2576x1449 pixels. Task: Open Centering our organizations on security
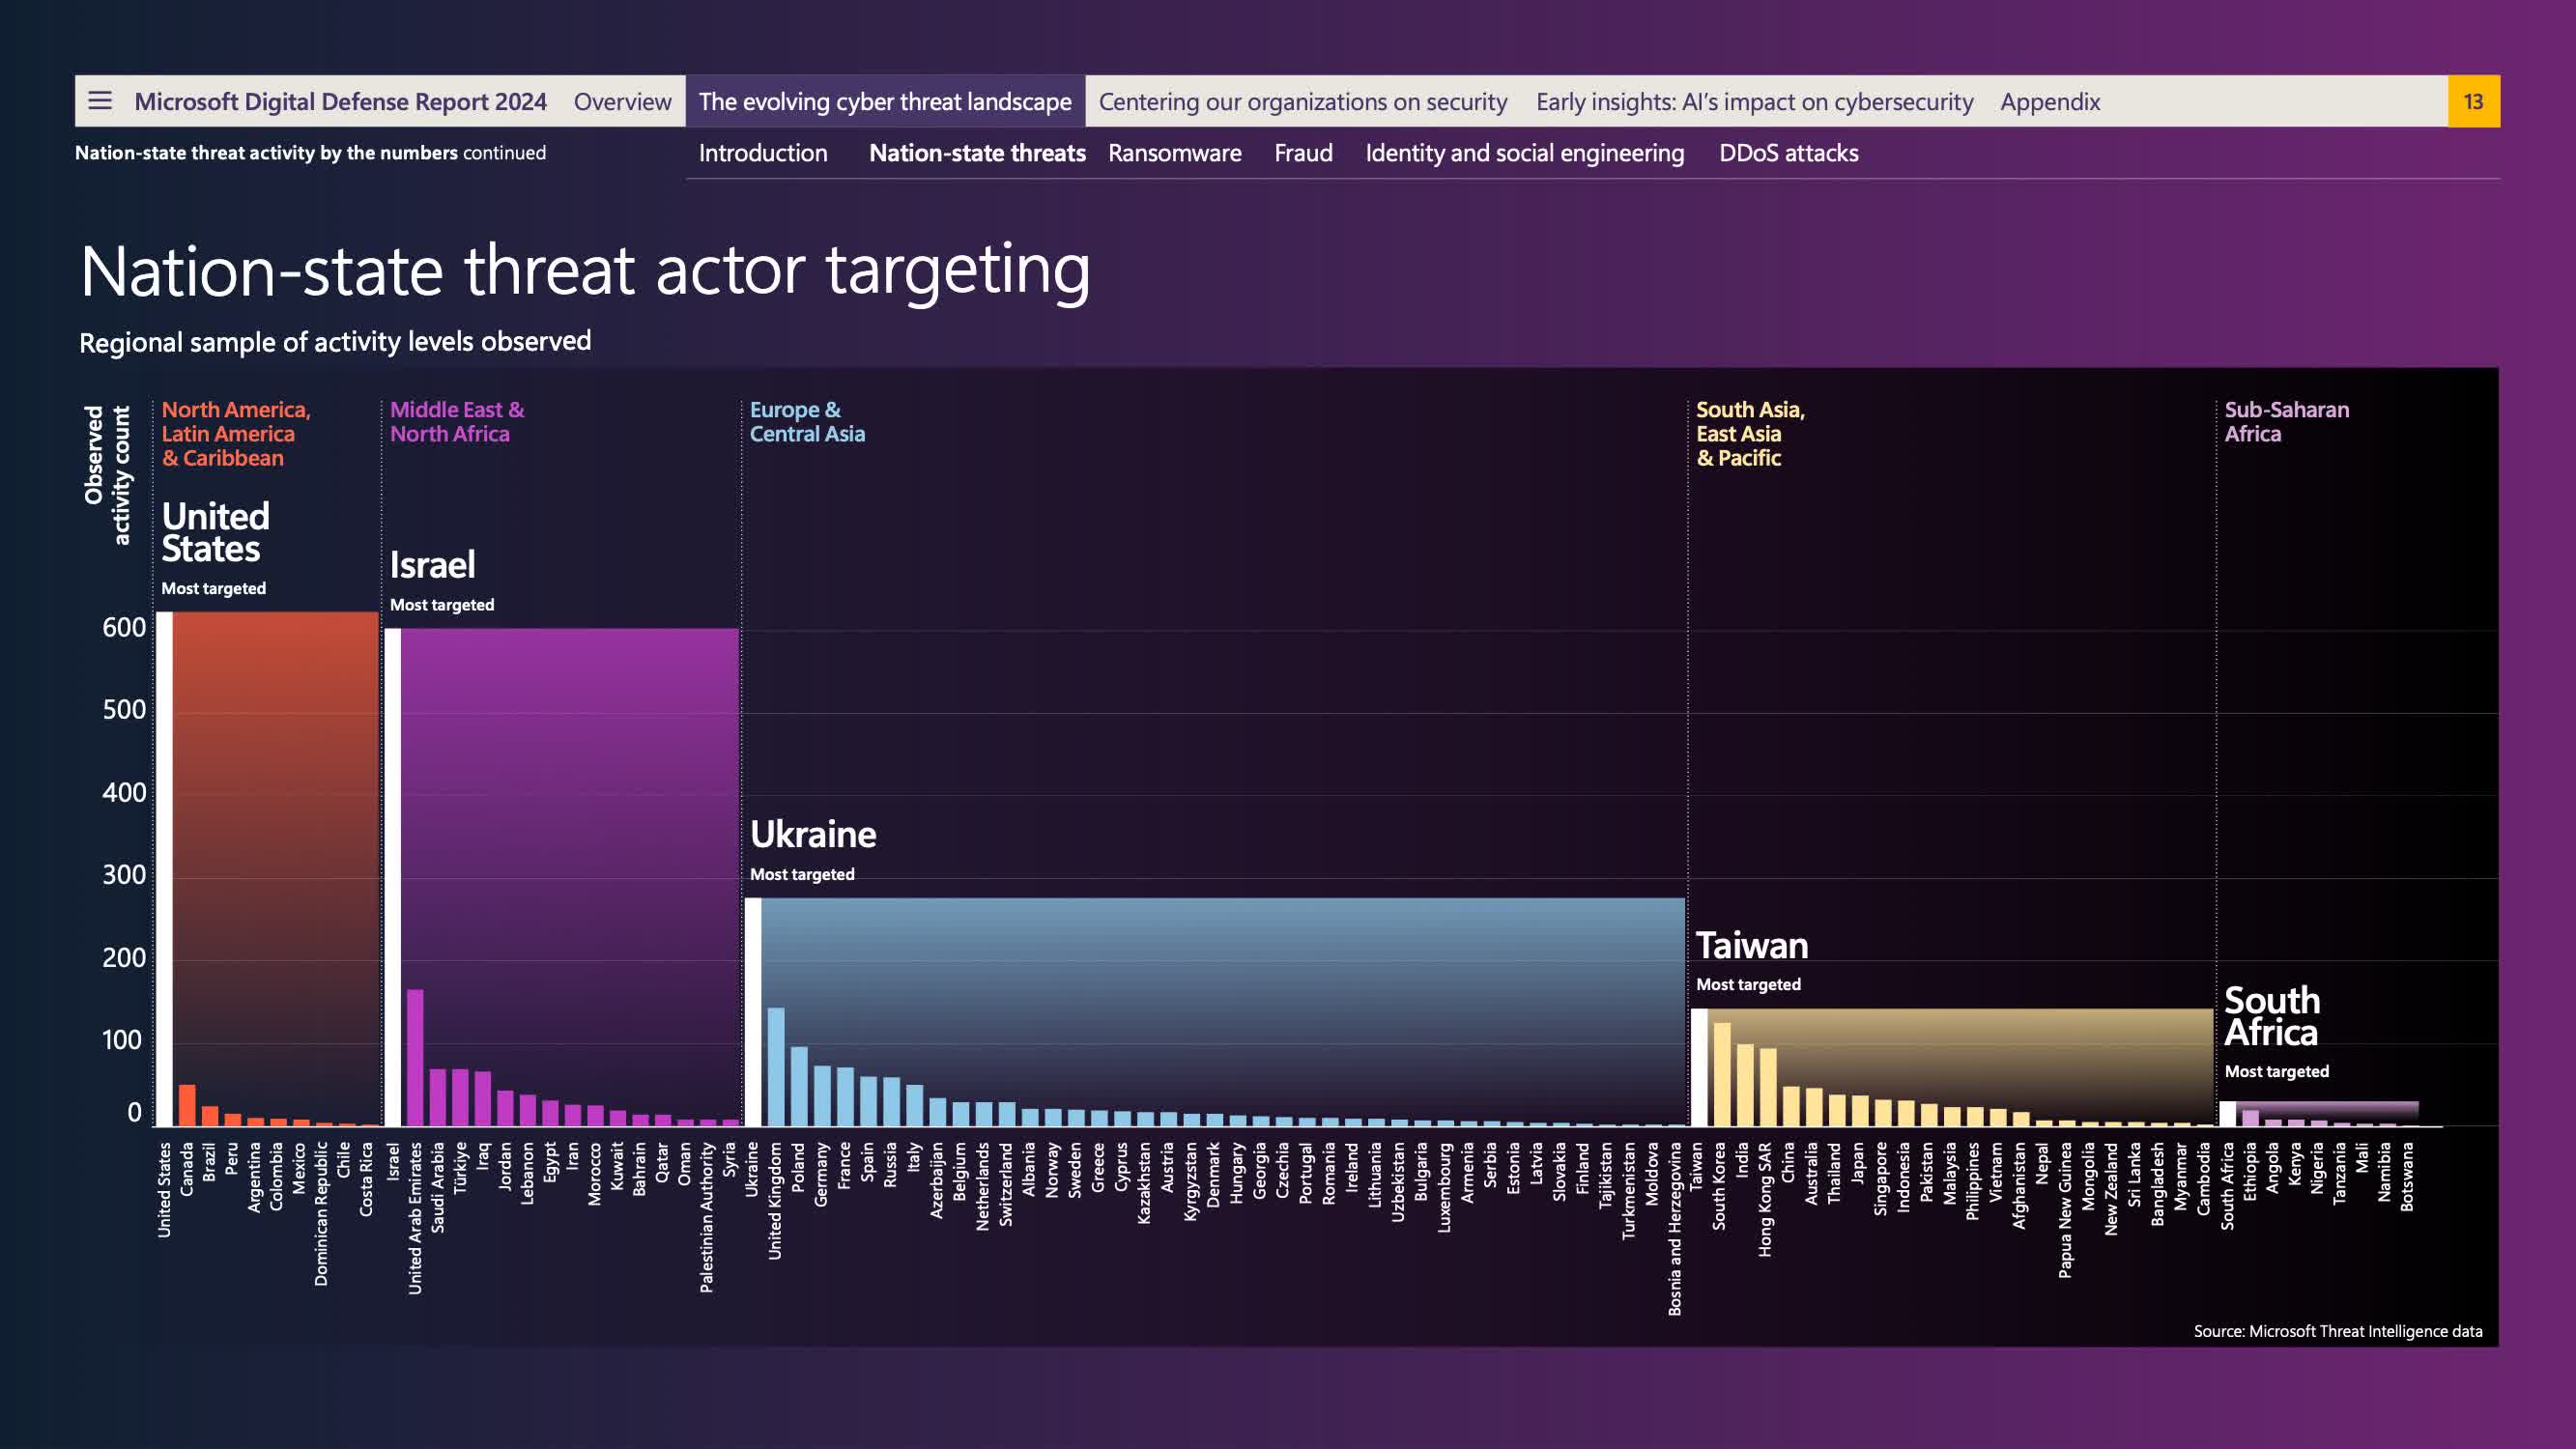[x=1302, y=101]
